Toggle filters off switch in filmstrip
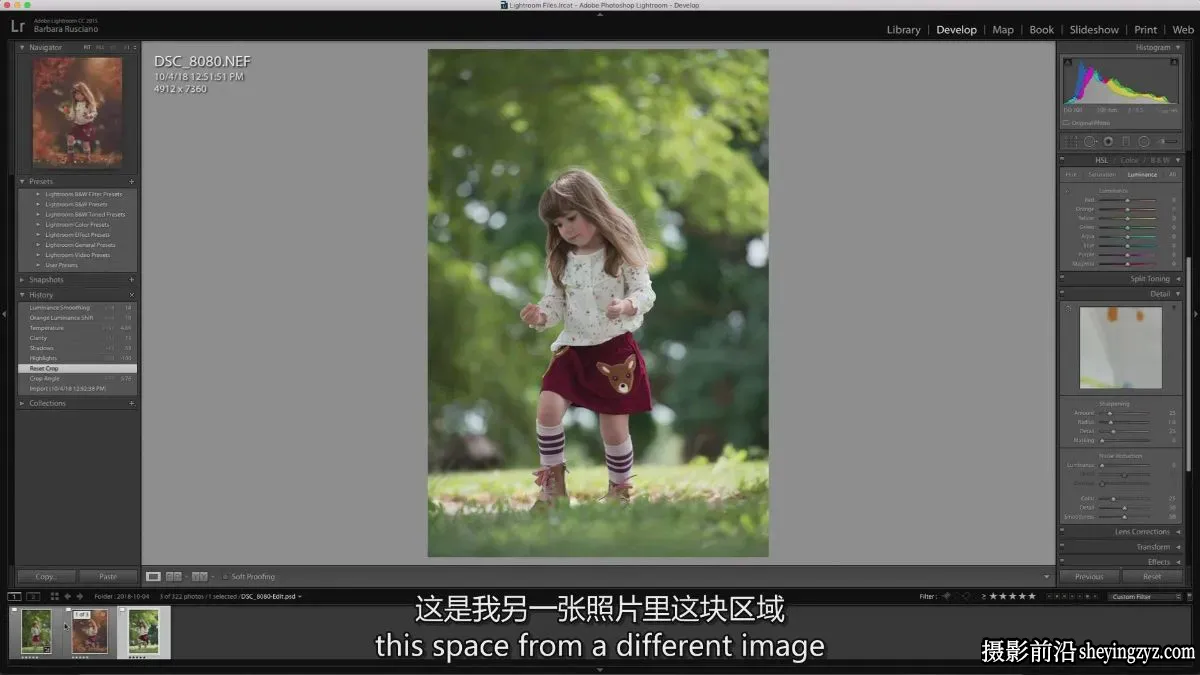Viewport: 1200px width, 675px height. [1189, 596]
